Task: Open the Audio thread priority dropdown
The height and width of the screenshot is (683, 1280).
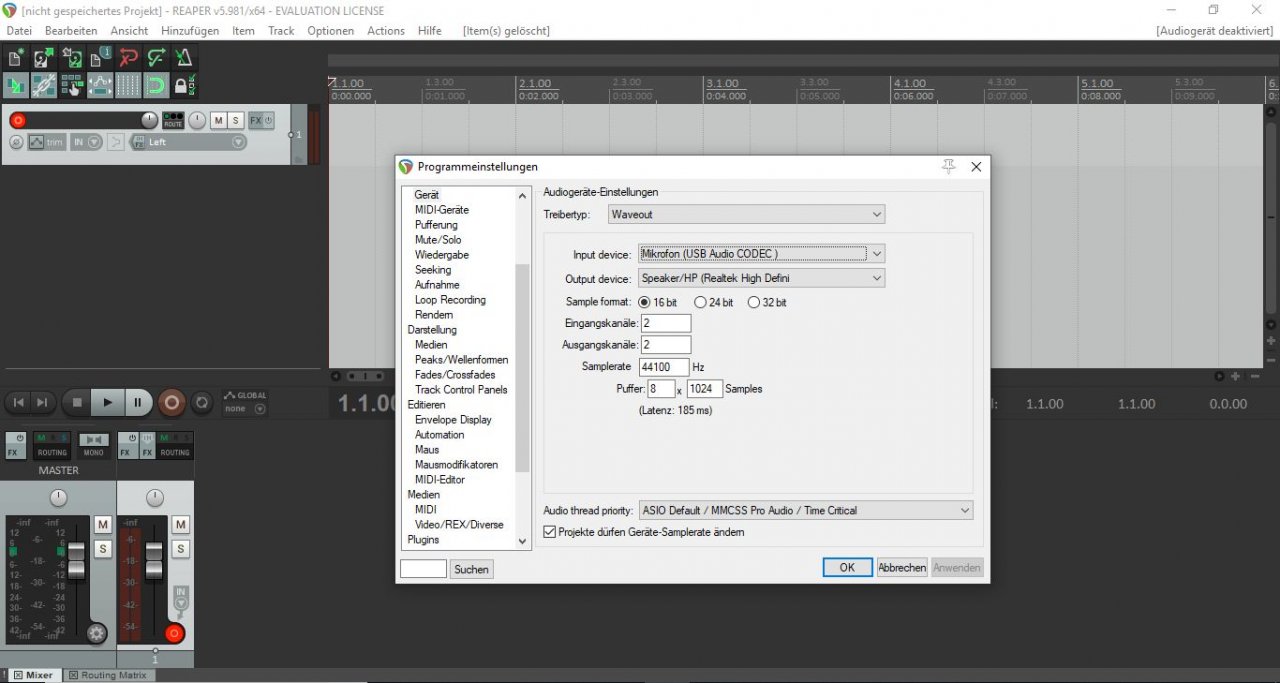Action: tap(806, 510)
